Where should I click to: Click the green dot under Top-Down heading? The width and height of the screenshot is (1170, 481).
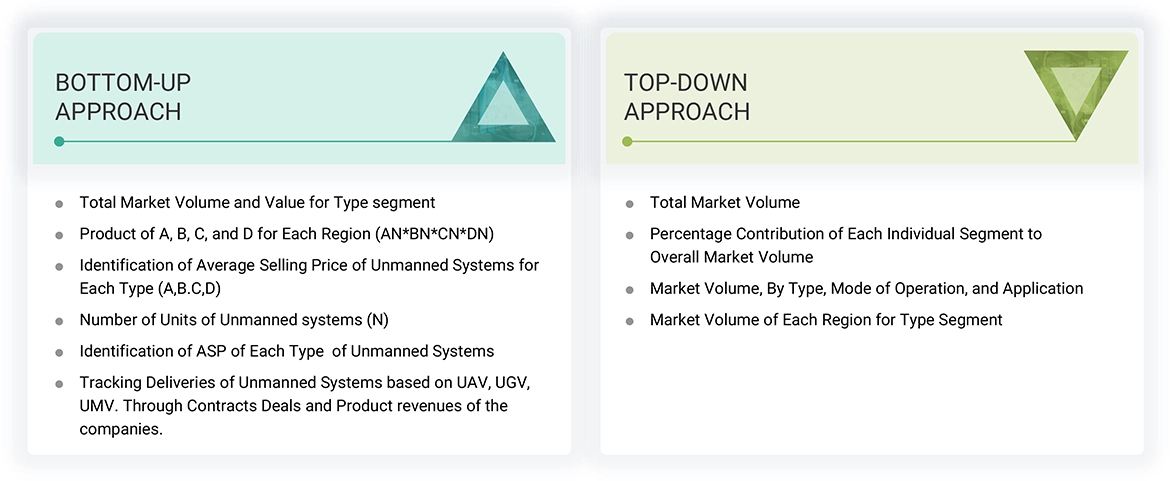(627, 141)
